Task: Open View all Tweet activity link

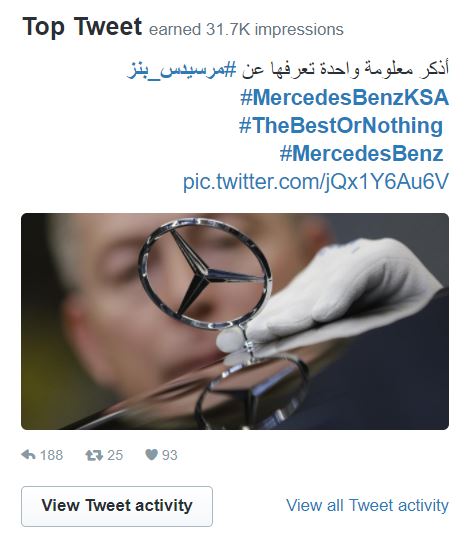Action: [x=367, y=506]
